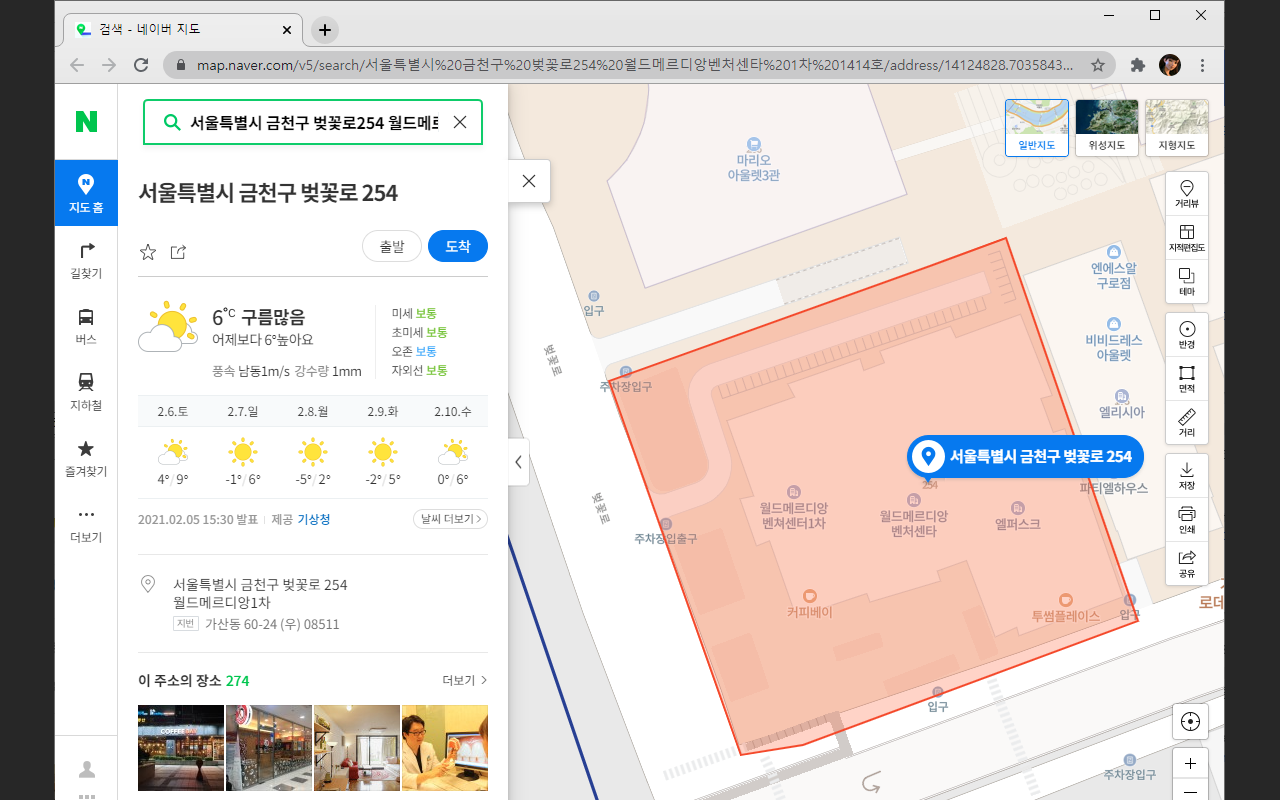Open the doctor photo thumbnail
This screenshot has width=1280, height=800.
445,748
